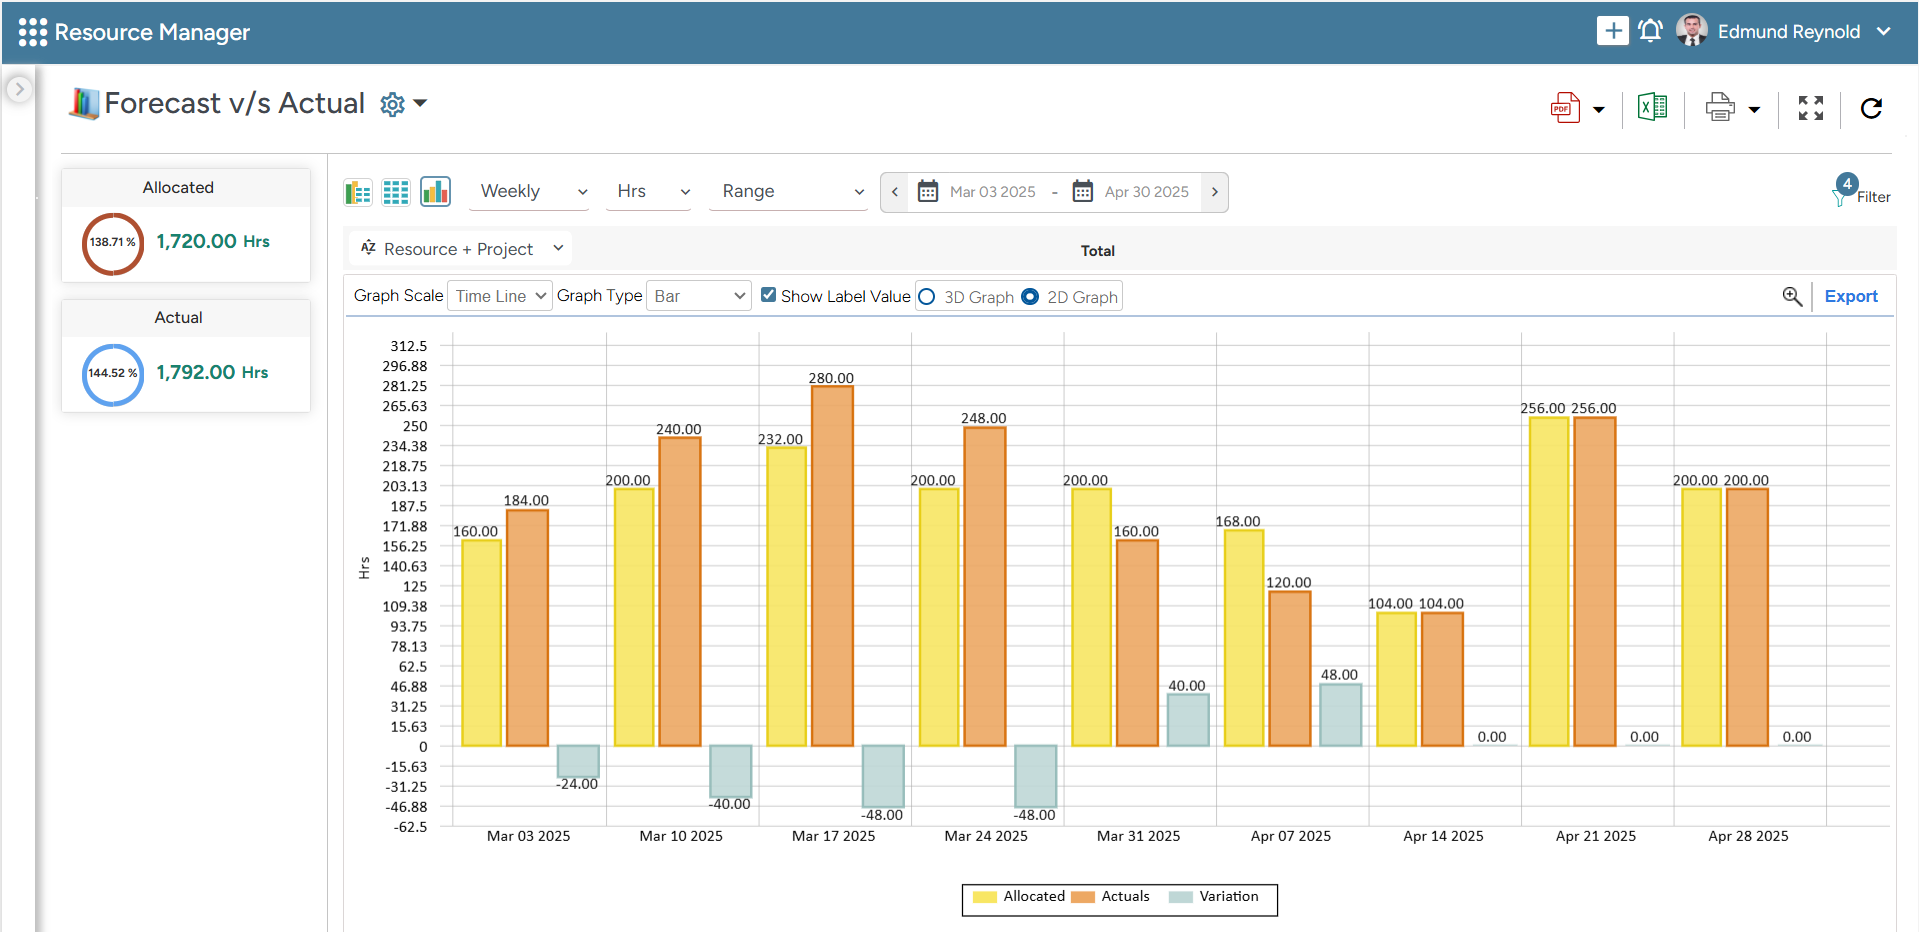Uncheck Show Label Value checkbox
Viewport: 1919px width, 932px height.
pos(769,295)
